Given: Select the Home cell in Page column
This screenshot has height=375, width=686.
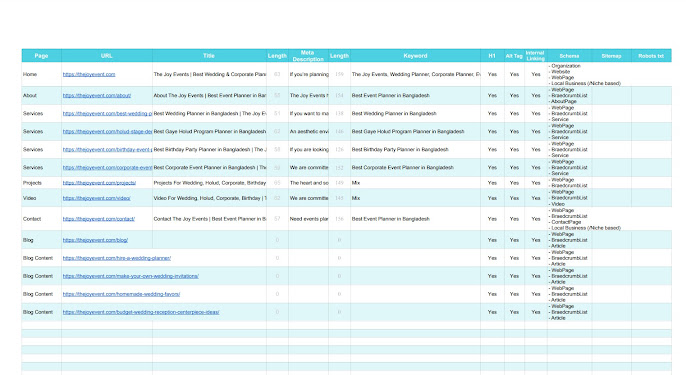Looking at the screenshot, I should 42,74.
